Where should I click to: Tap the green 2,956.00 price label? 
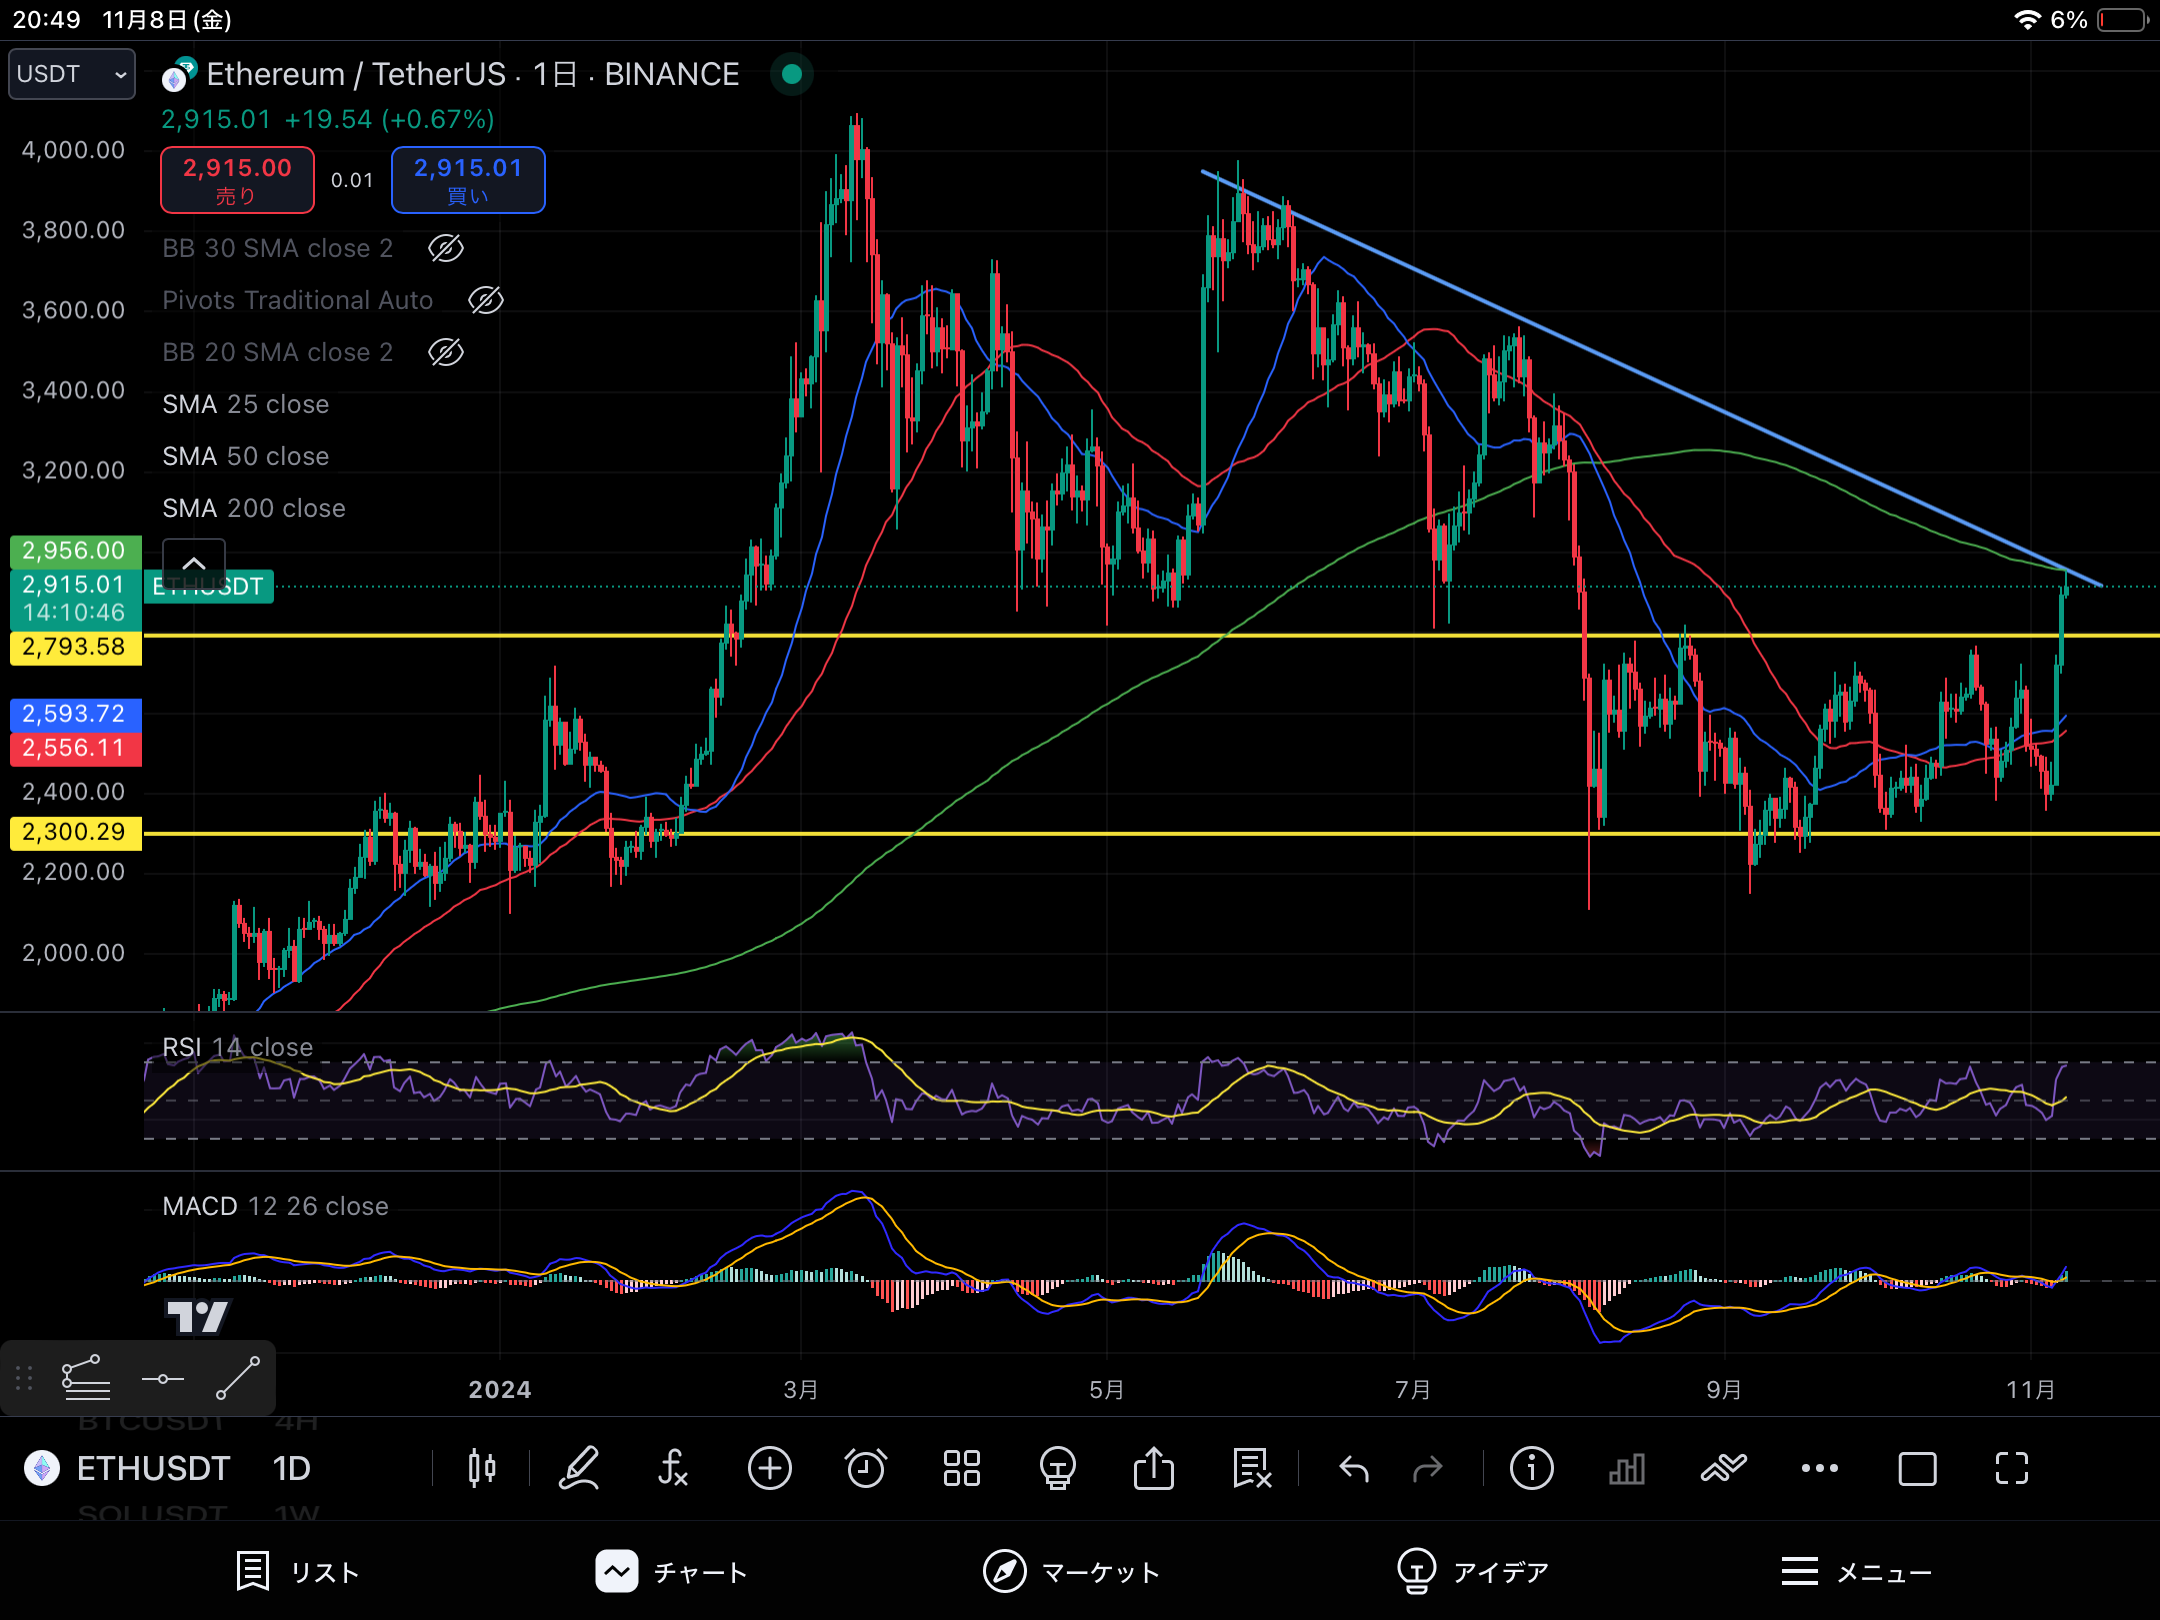pyautogui.click(x=75, y=551)
